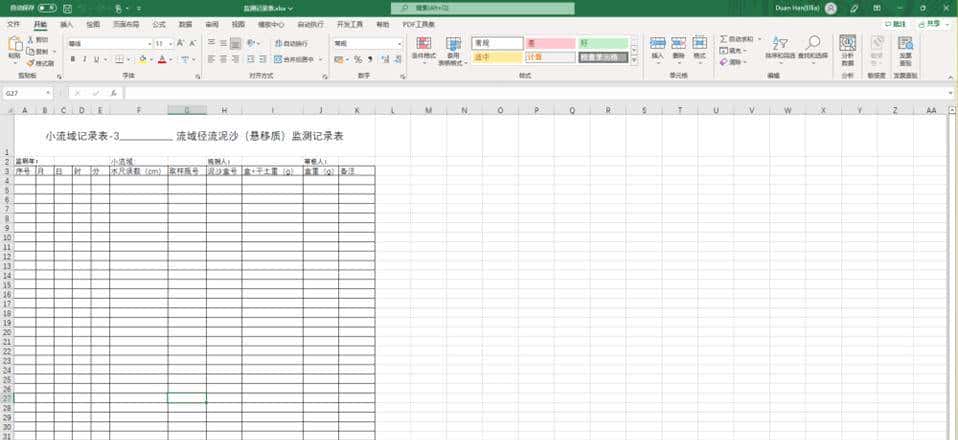Expand the Name Box dropdown
This screenshot has width=958, height=440.
tap(48, 94)
